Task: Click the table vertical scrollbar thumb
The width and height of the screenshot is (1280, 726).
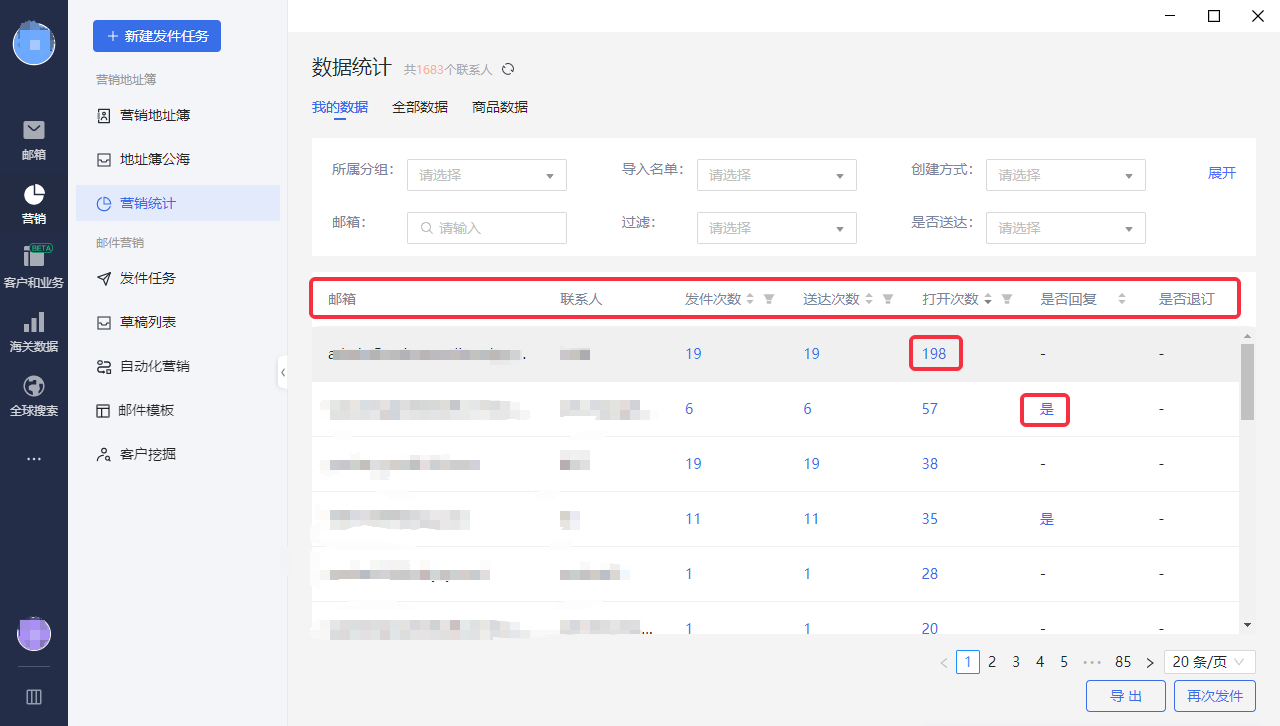Action: (1247, 382)
